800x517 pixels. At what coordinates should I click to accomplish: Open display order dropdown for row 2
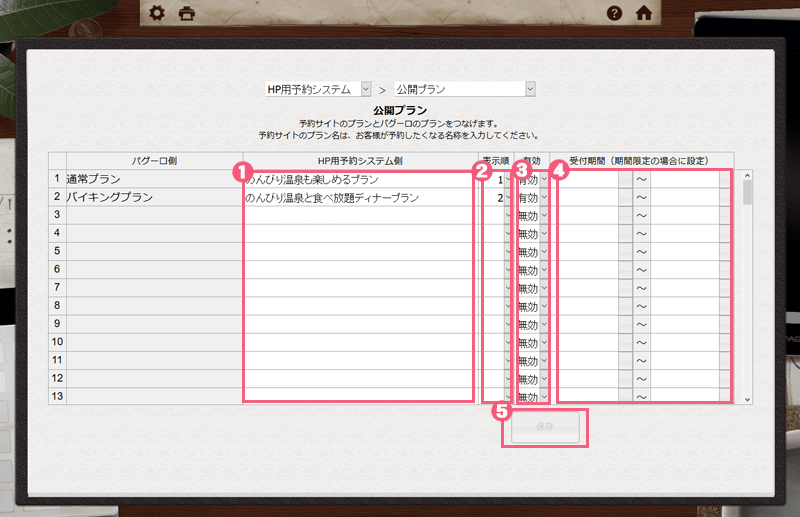tap(508, 198)
